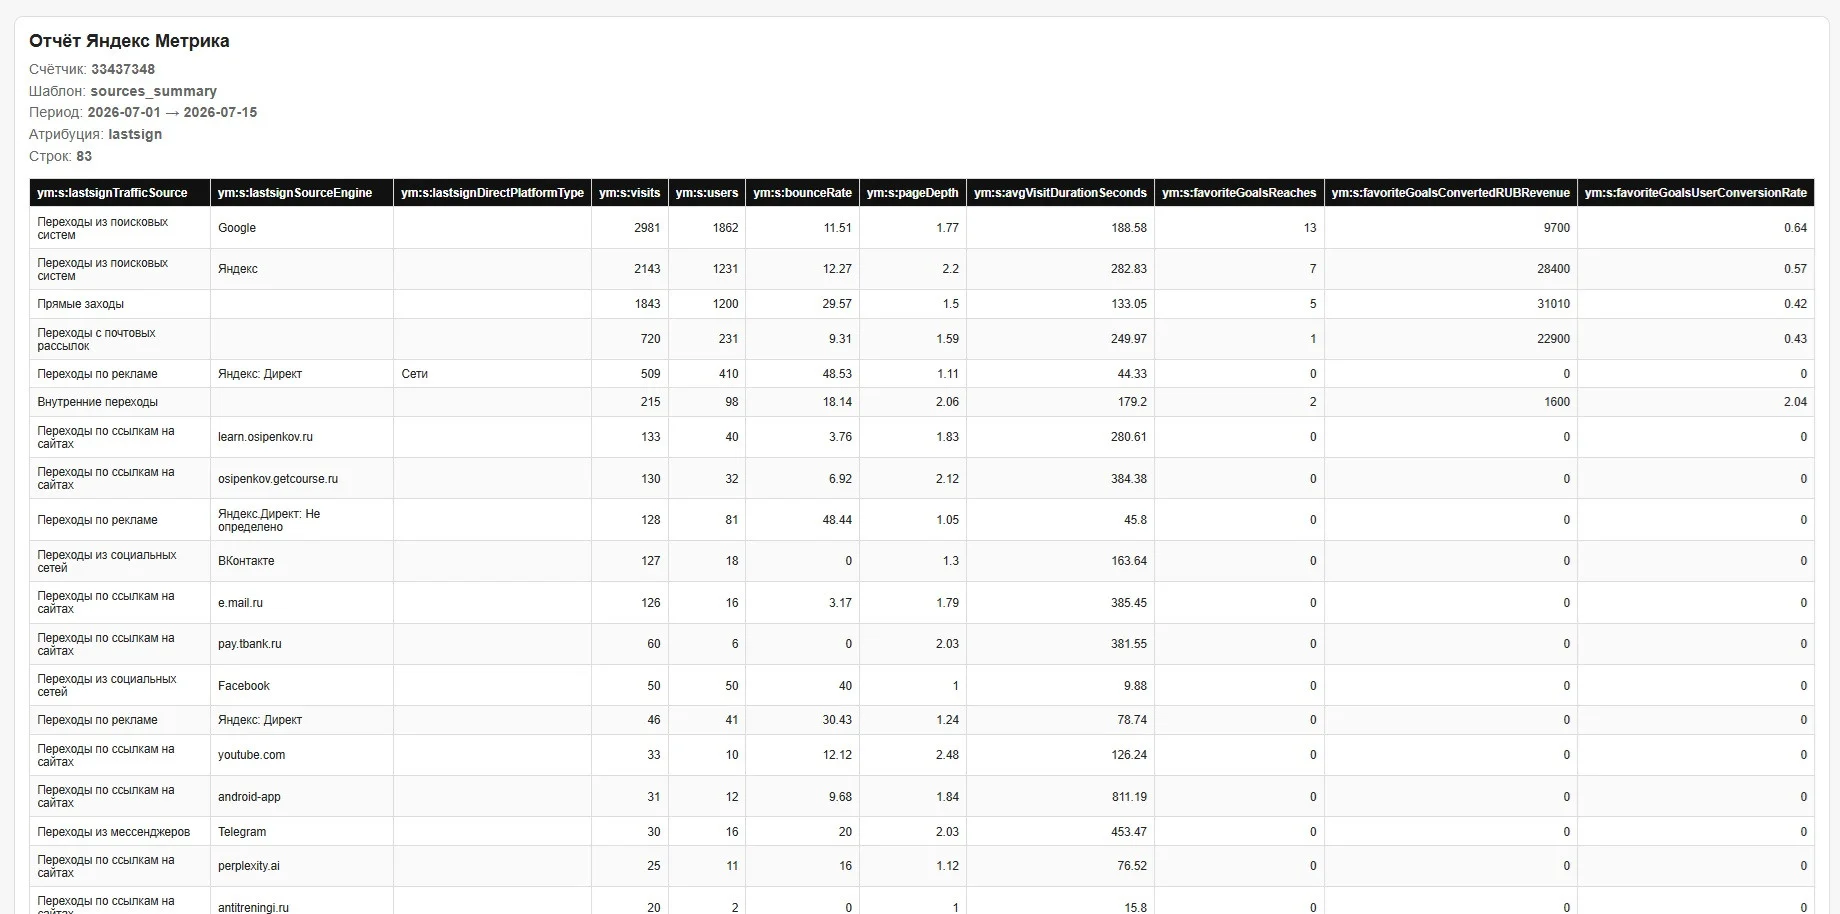Select the android-app source cell
The width and height of the screenshot is (1840, 914).
(x=302, y=797)
